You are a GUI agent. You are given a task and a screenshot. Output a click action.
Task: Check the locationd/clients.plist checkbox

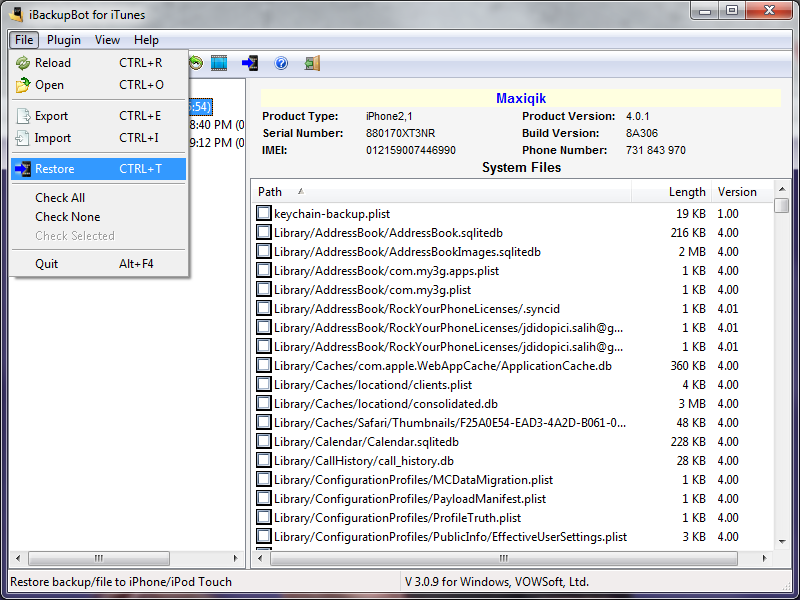click(x=264, y=384)
